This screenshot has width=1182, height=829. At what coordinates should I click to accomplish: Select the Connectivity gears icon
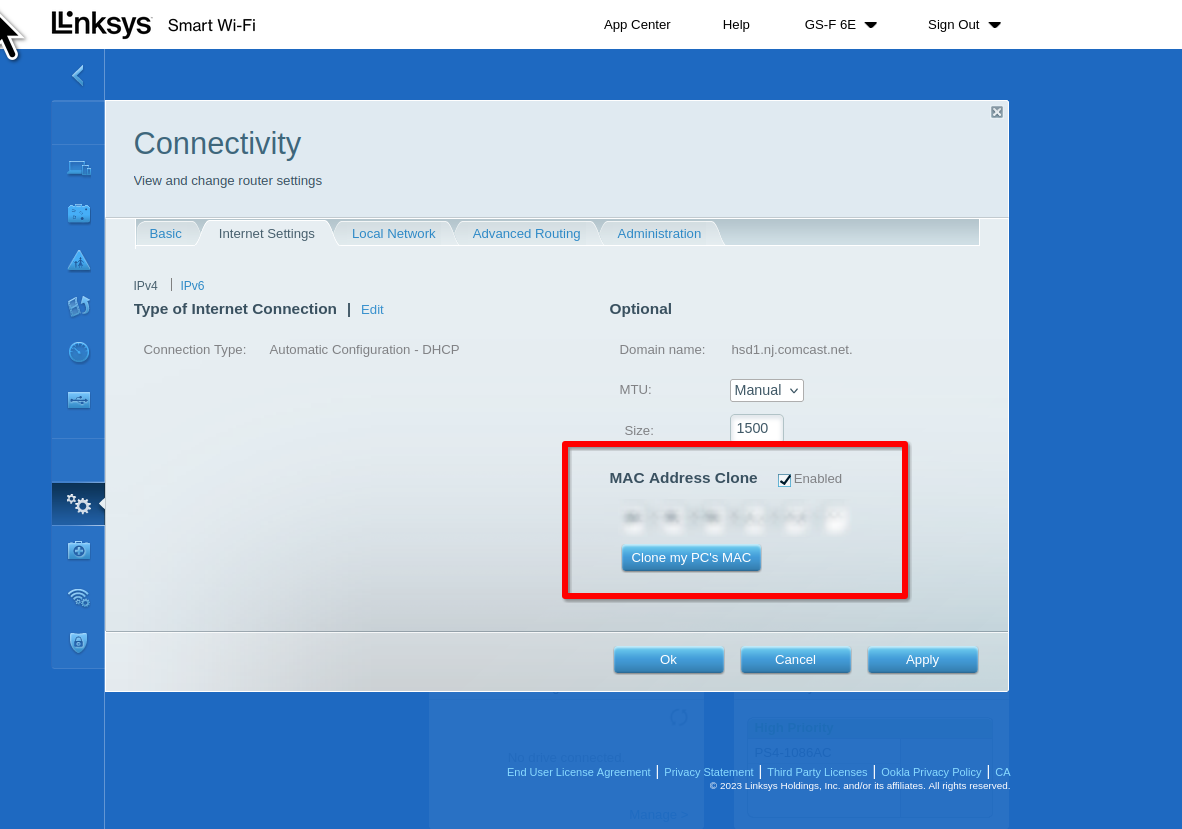[x=78, y=503]
